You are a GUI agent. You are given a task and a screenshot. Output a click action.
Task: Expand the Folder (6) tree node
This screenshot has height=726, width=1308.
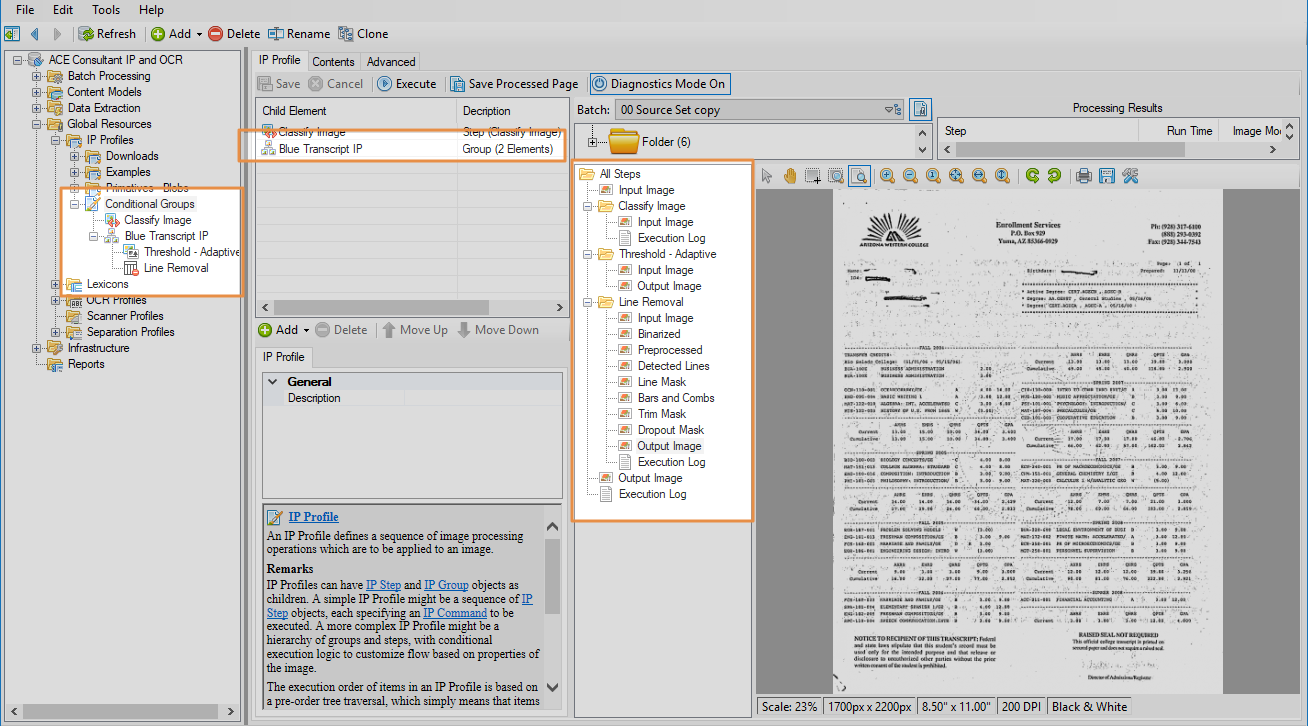click(593, 142)
